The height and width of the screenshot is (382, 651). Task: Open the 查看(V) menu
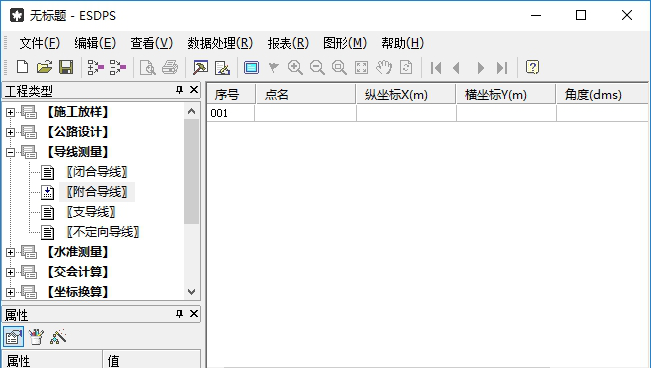click(152, 43)
